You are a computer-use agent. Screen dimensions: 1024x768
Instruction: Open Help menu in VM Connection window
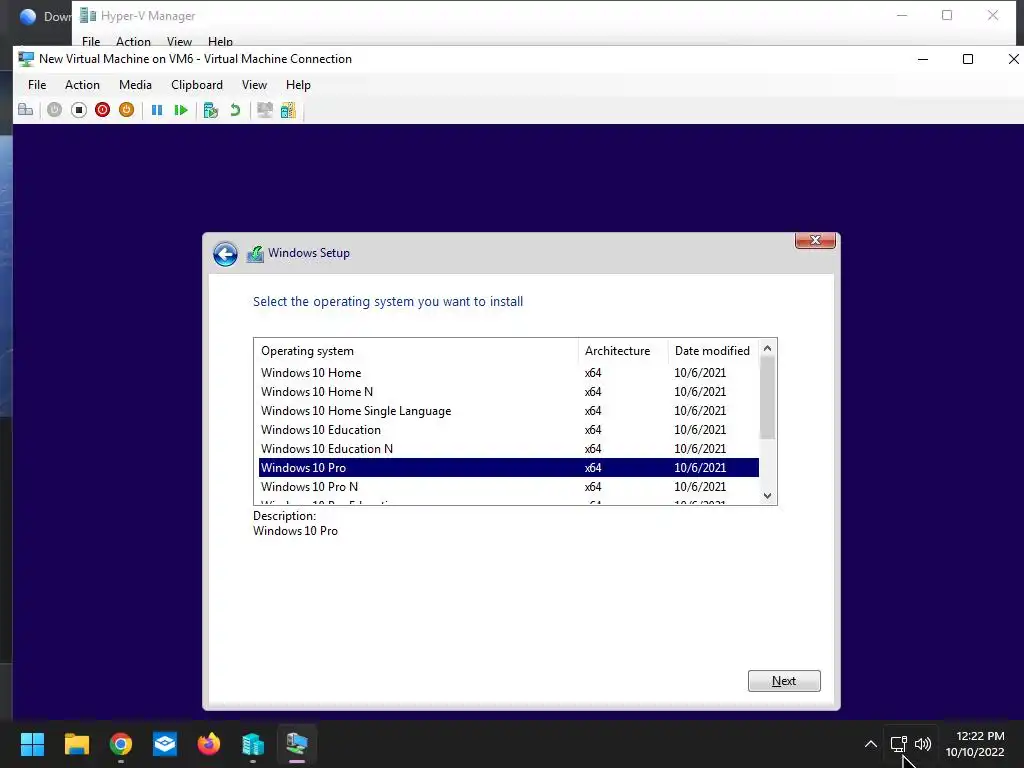(x=298, y=85)
